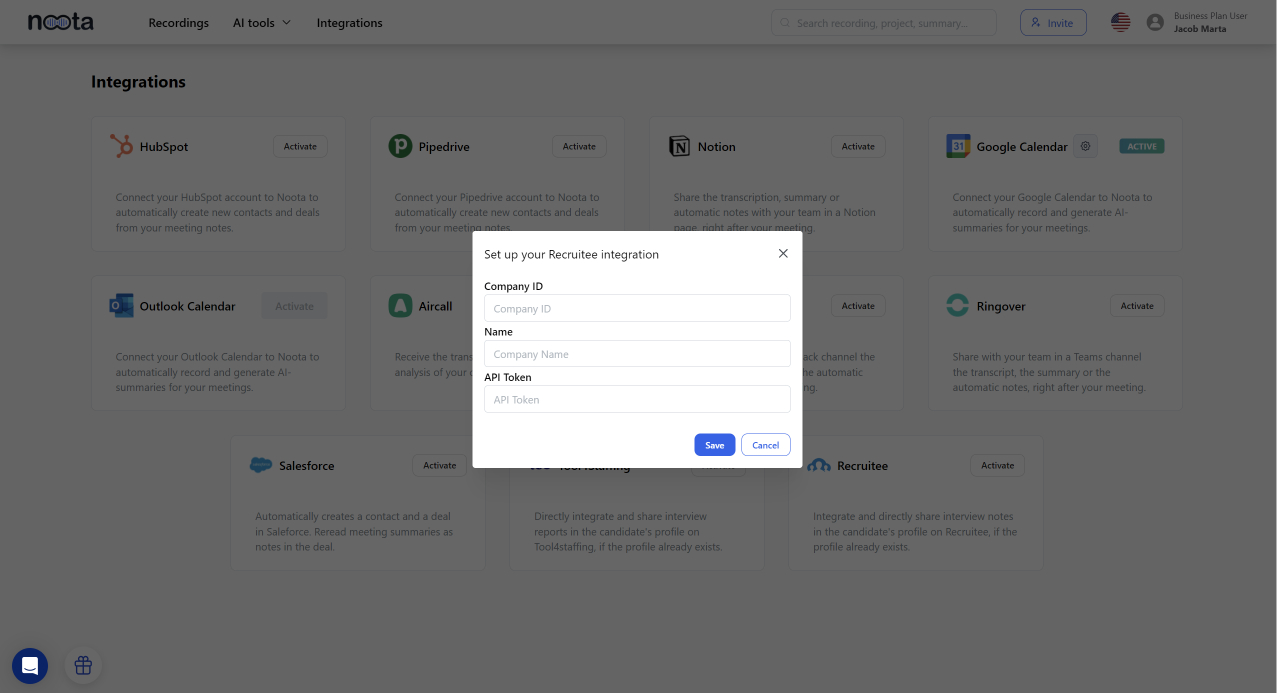Expand the AI tools dropdown
The width and height of the screenshot is (1277, 693).
[262, 23]
